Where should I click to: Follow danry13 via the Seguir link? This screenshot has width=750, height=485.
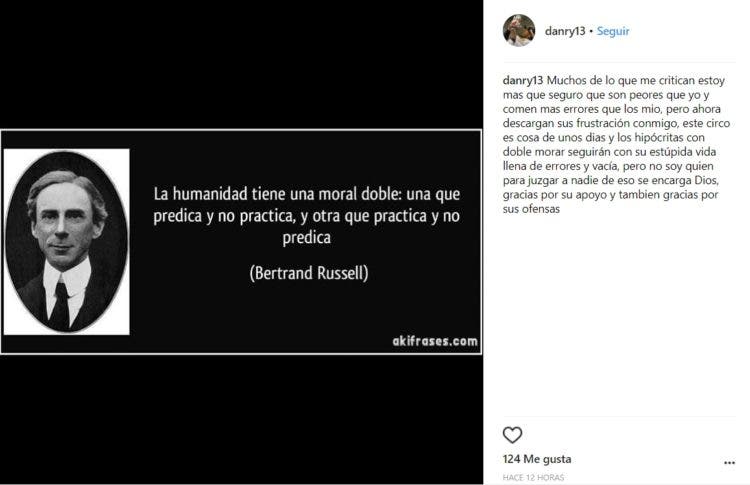[x=613, y=31]
